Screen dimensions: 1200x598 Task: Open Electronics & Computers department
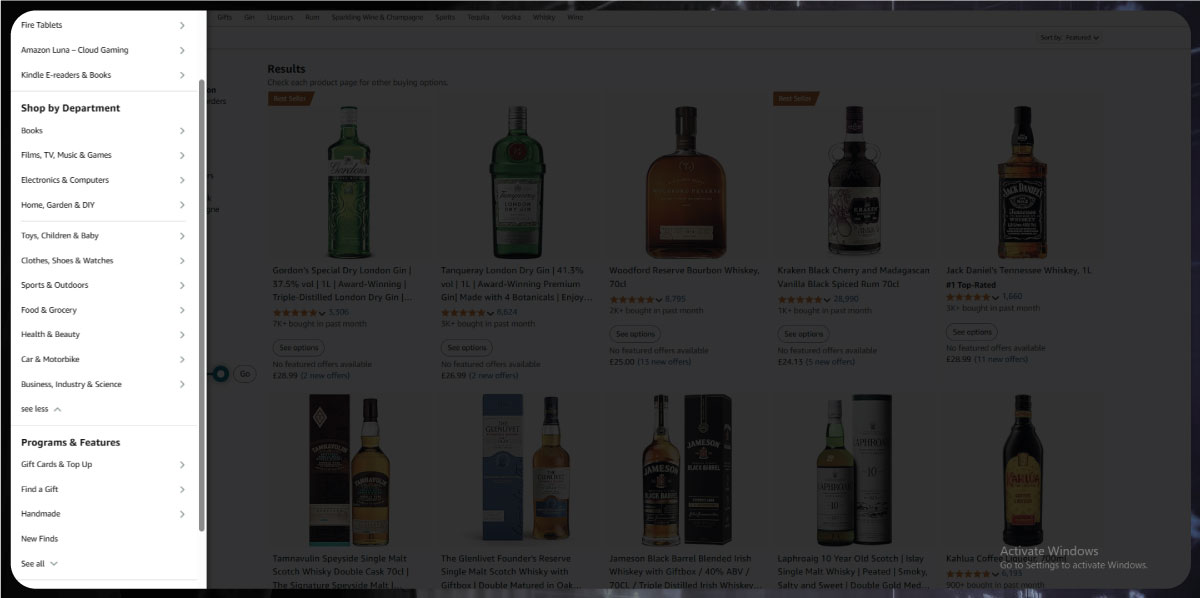coord(103,180)
